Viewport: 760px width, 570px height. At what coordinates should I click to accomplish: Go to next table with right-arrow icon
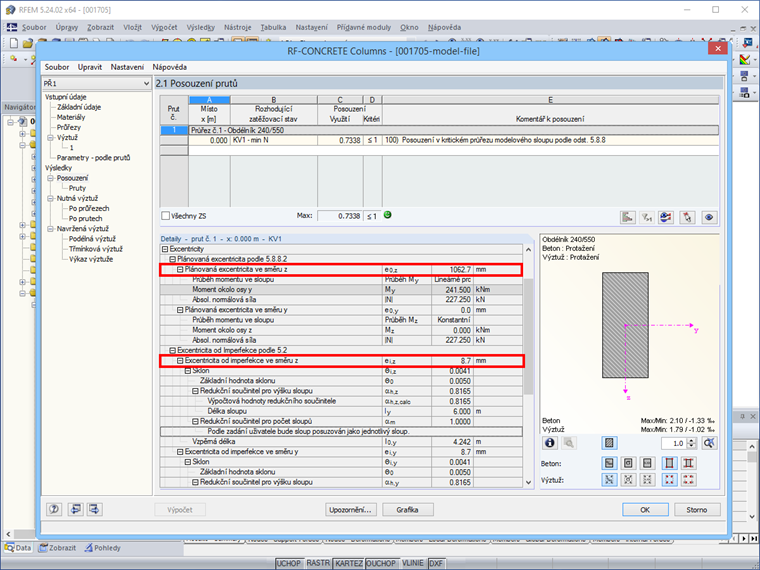click(x=94, y=509)
